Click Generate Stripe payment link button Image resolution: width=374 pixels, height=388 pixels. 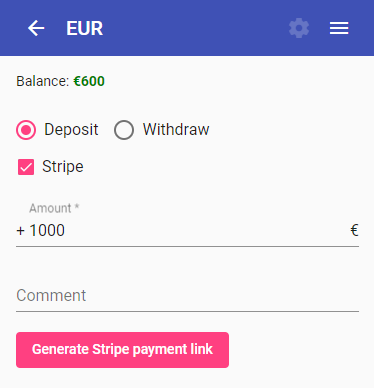pyautogui.click(x=122, y=350)
